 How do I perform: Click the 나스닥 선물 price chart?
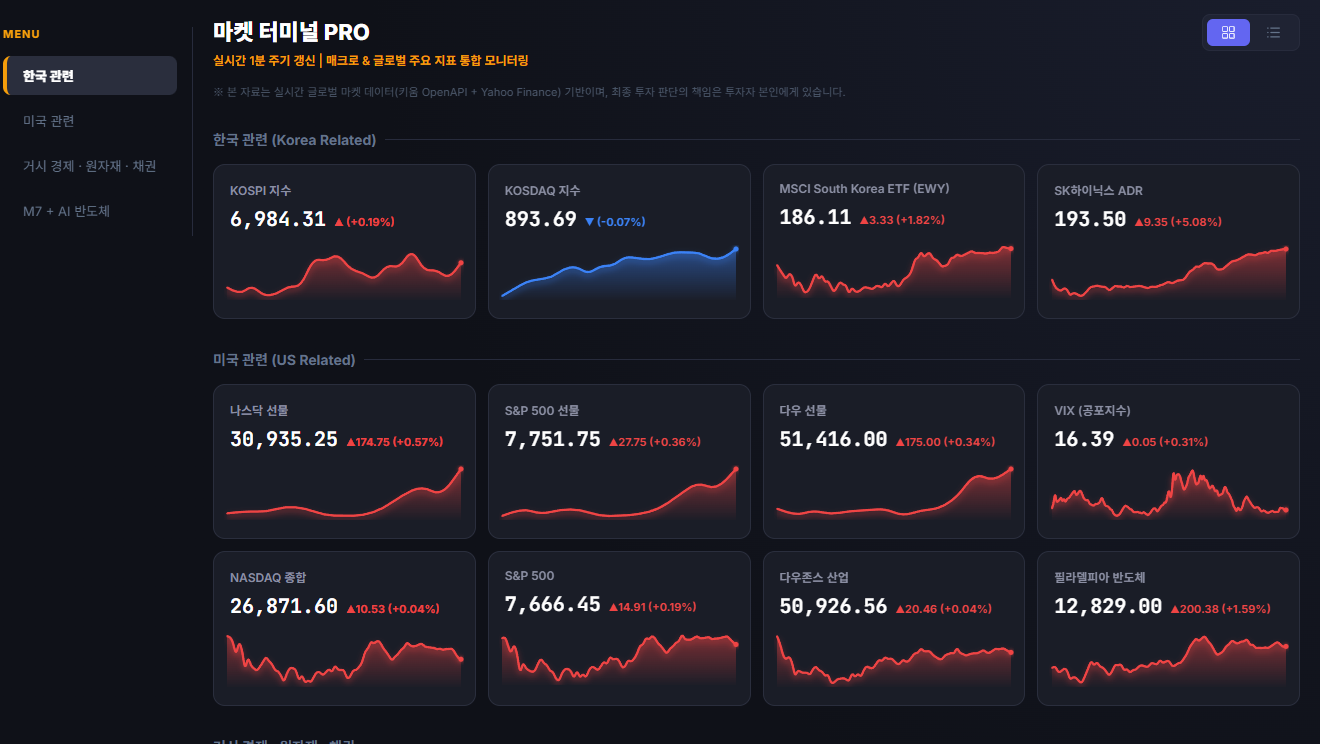(x=344, y=492)
